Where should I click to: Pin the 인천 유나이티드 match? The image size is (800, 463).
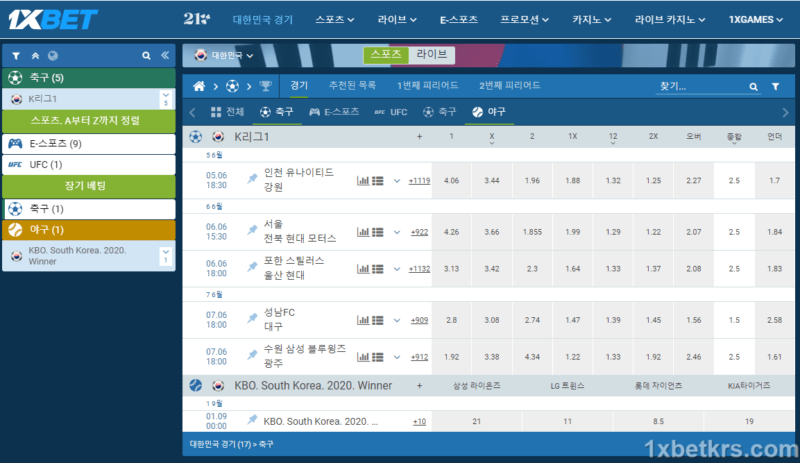252,179
